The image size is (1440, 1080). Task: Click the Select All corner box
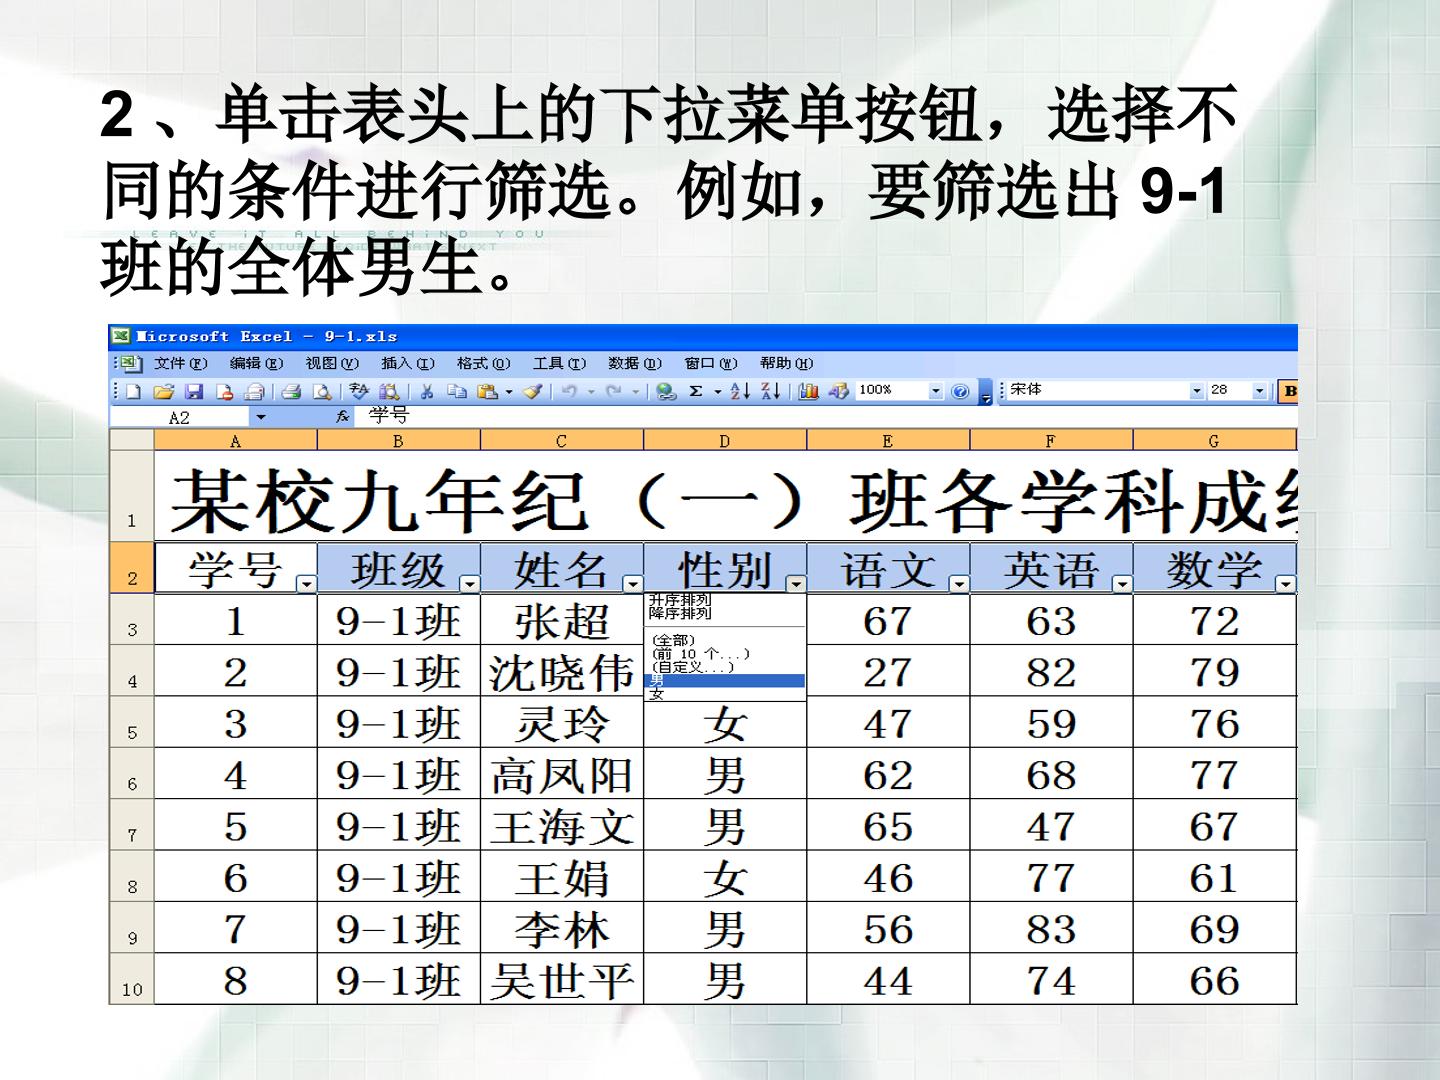click(132, 440)
